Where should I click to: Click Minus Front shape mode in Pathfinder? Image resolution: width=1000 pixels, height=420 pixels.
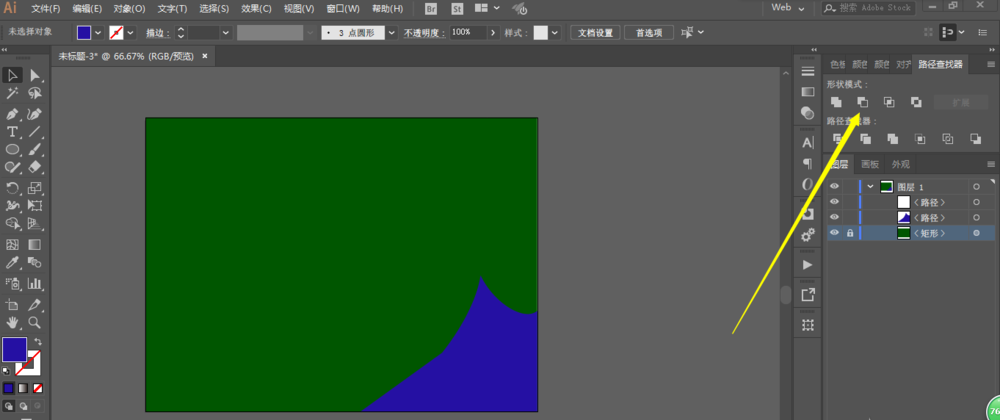point(862,102)
